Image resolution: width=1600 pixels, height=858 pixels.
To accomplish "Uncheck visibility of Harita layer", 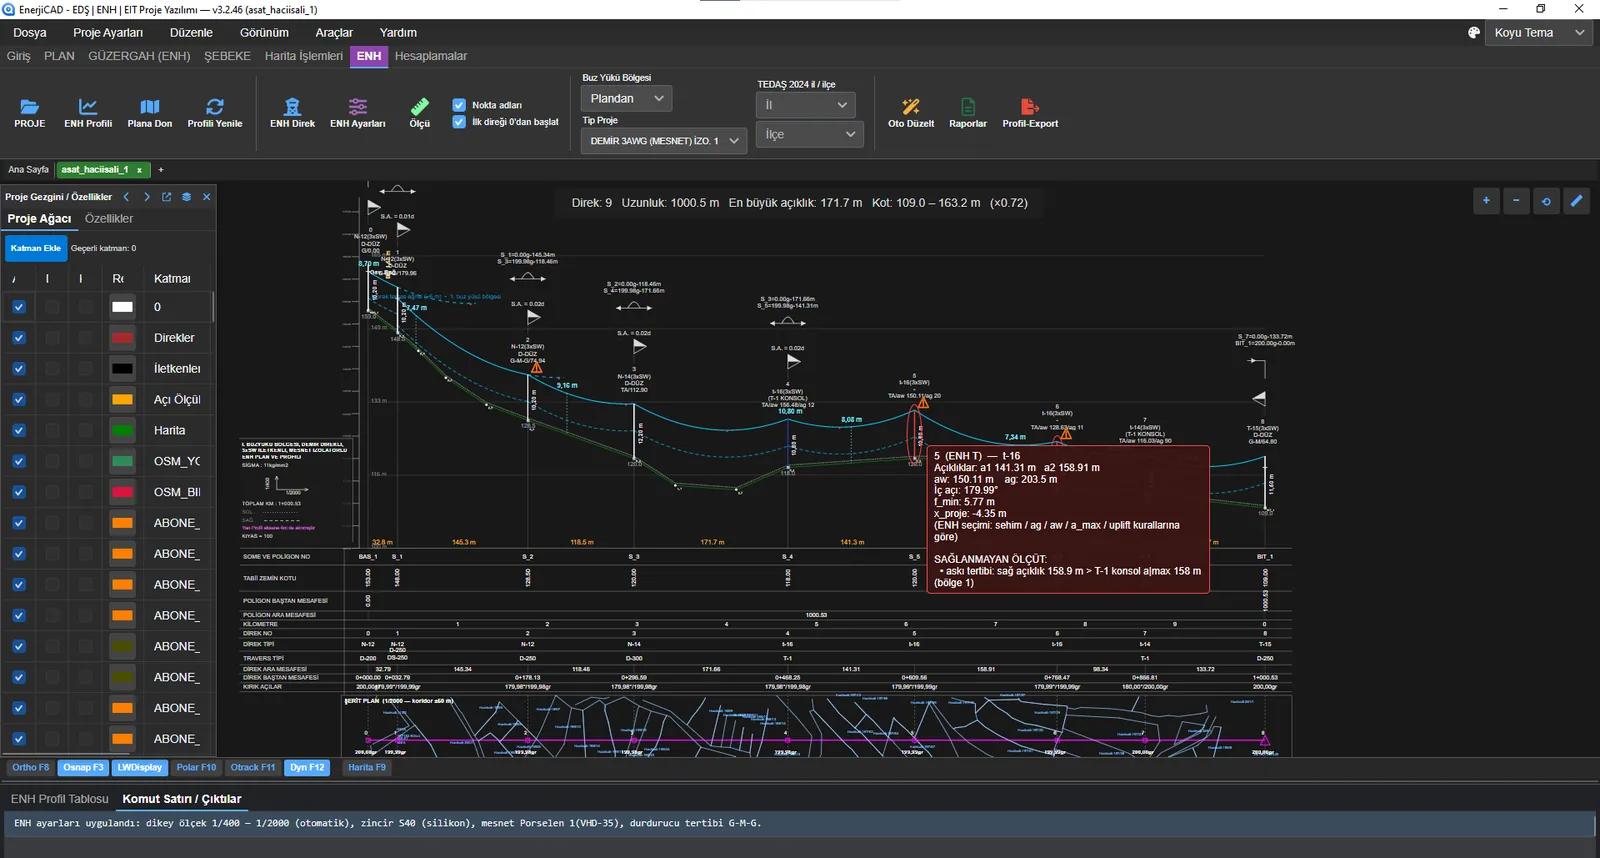I will point(19,431).
